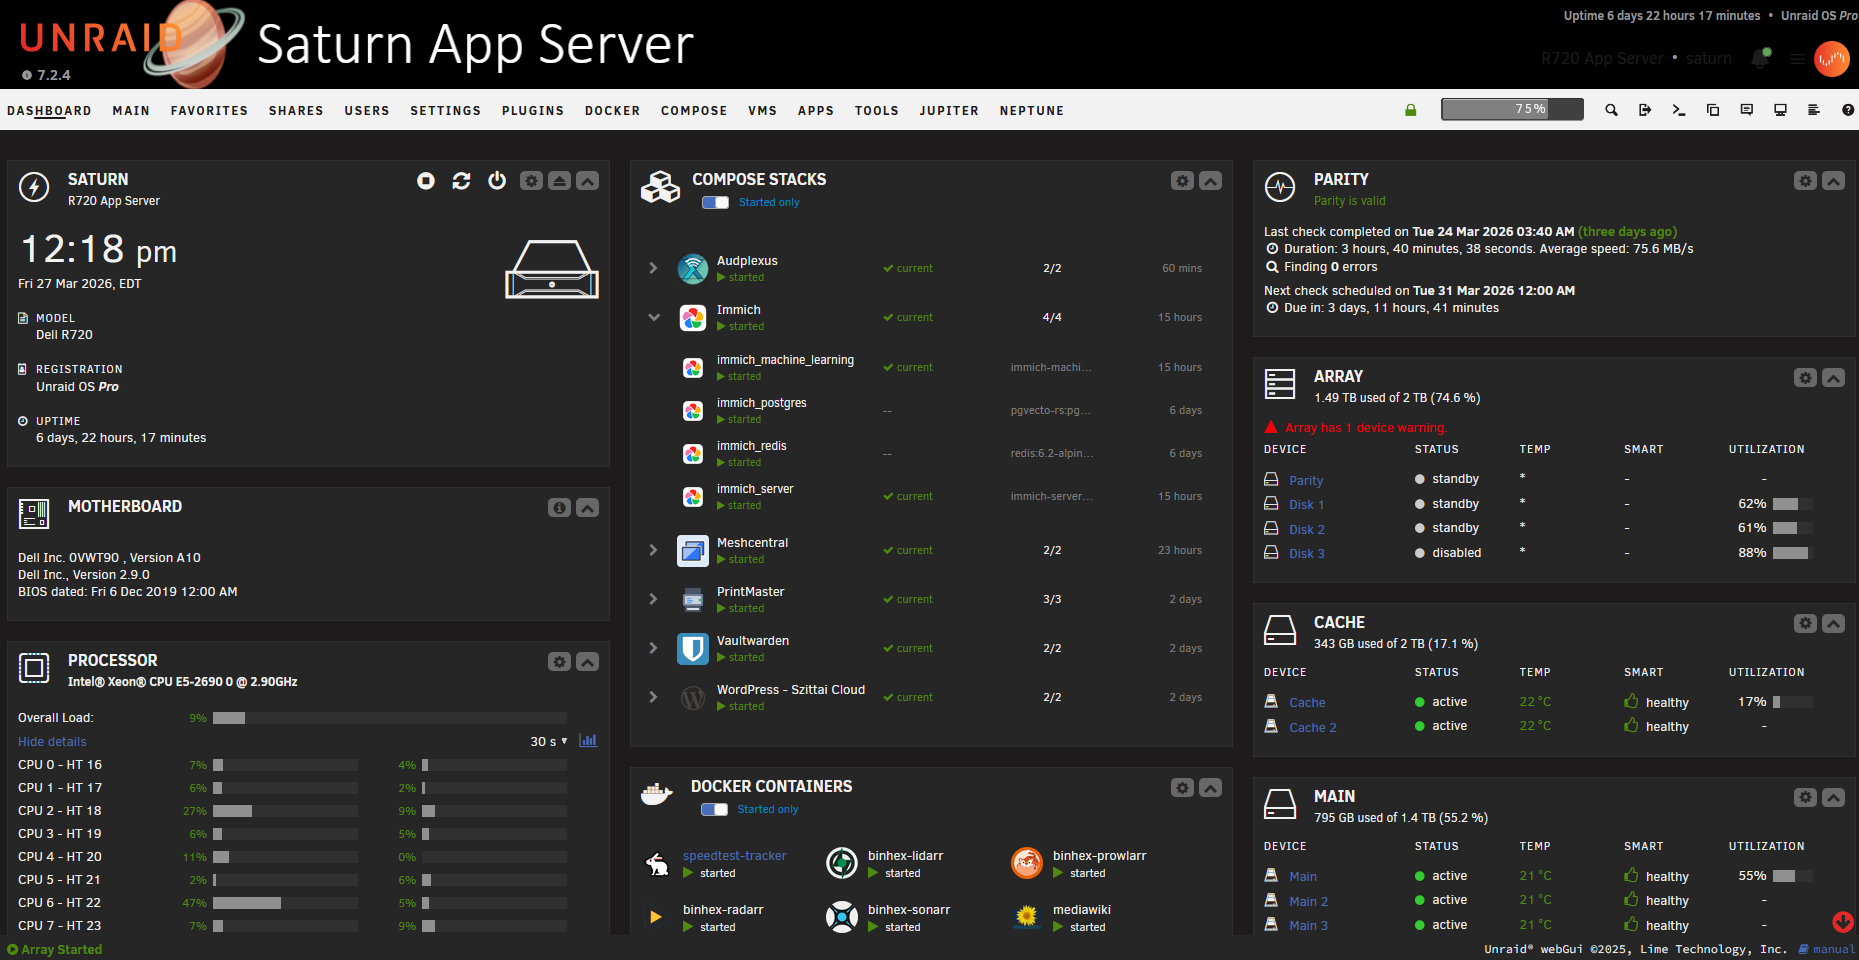
Task: Open the Disk 3 device link
Action: point(1307,554)
